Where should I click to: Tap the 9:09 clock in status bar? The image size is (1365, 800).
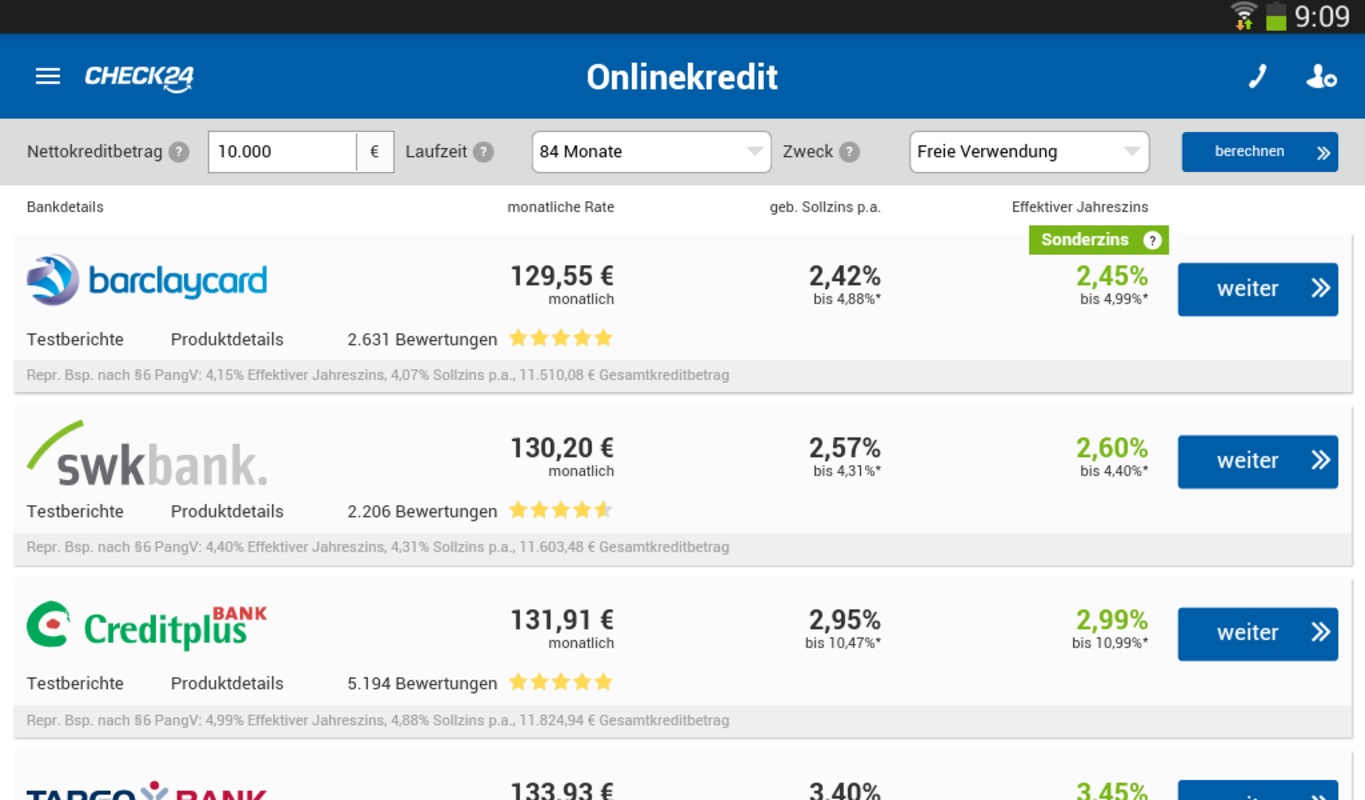click(1322, 16)
